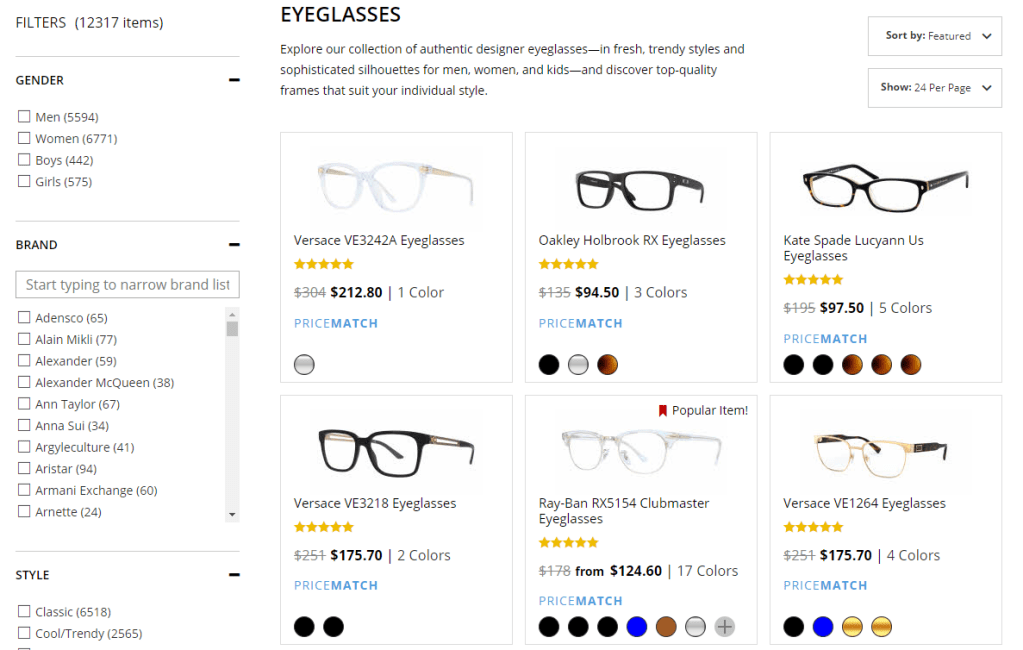Open the Kate Spade Lucyann Us Eyeglasses link
Screen dimensions: 1023x650
coord(853,248)
